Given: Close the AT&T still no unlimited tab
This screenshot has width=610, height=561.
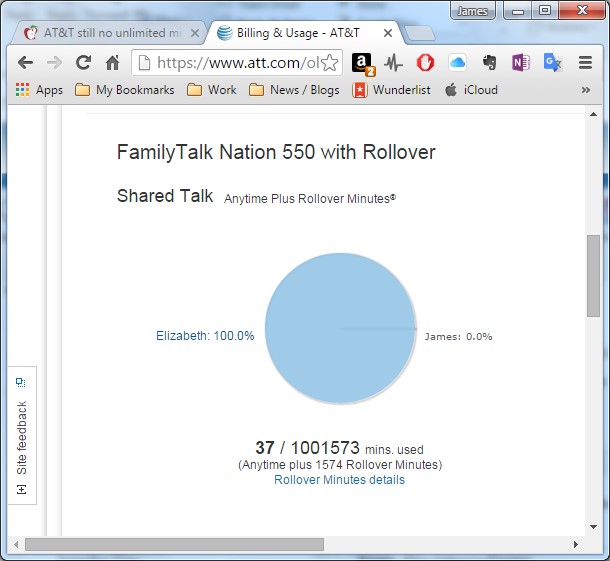Looking at the screenshot, I should (x=195, y=33).
